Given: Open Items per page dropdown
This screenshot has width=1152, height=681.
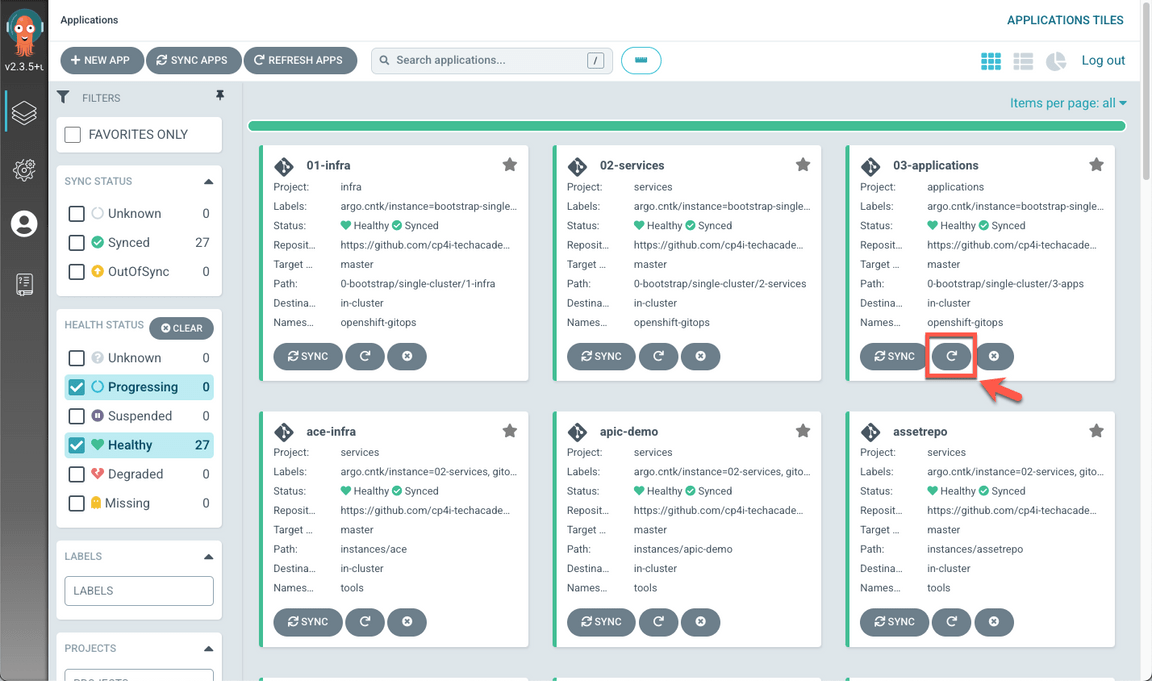Looking at the screenshot, I should click(1068, 103).
